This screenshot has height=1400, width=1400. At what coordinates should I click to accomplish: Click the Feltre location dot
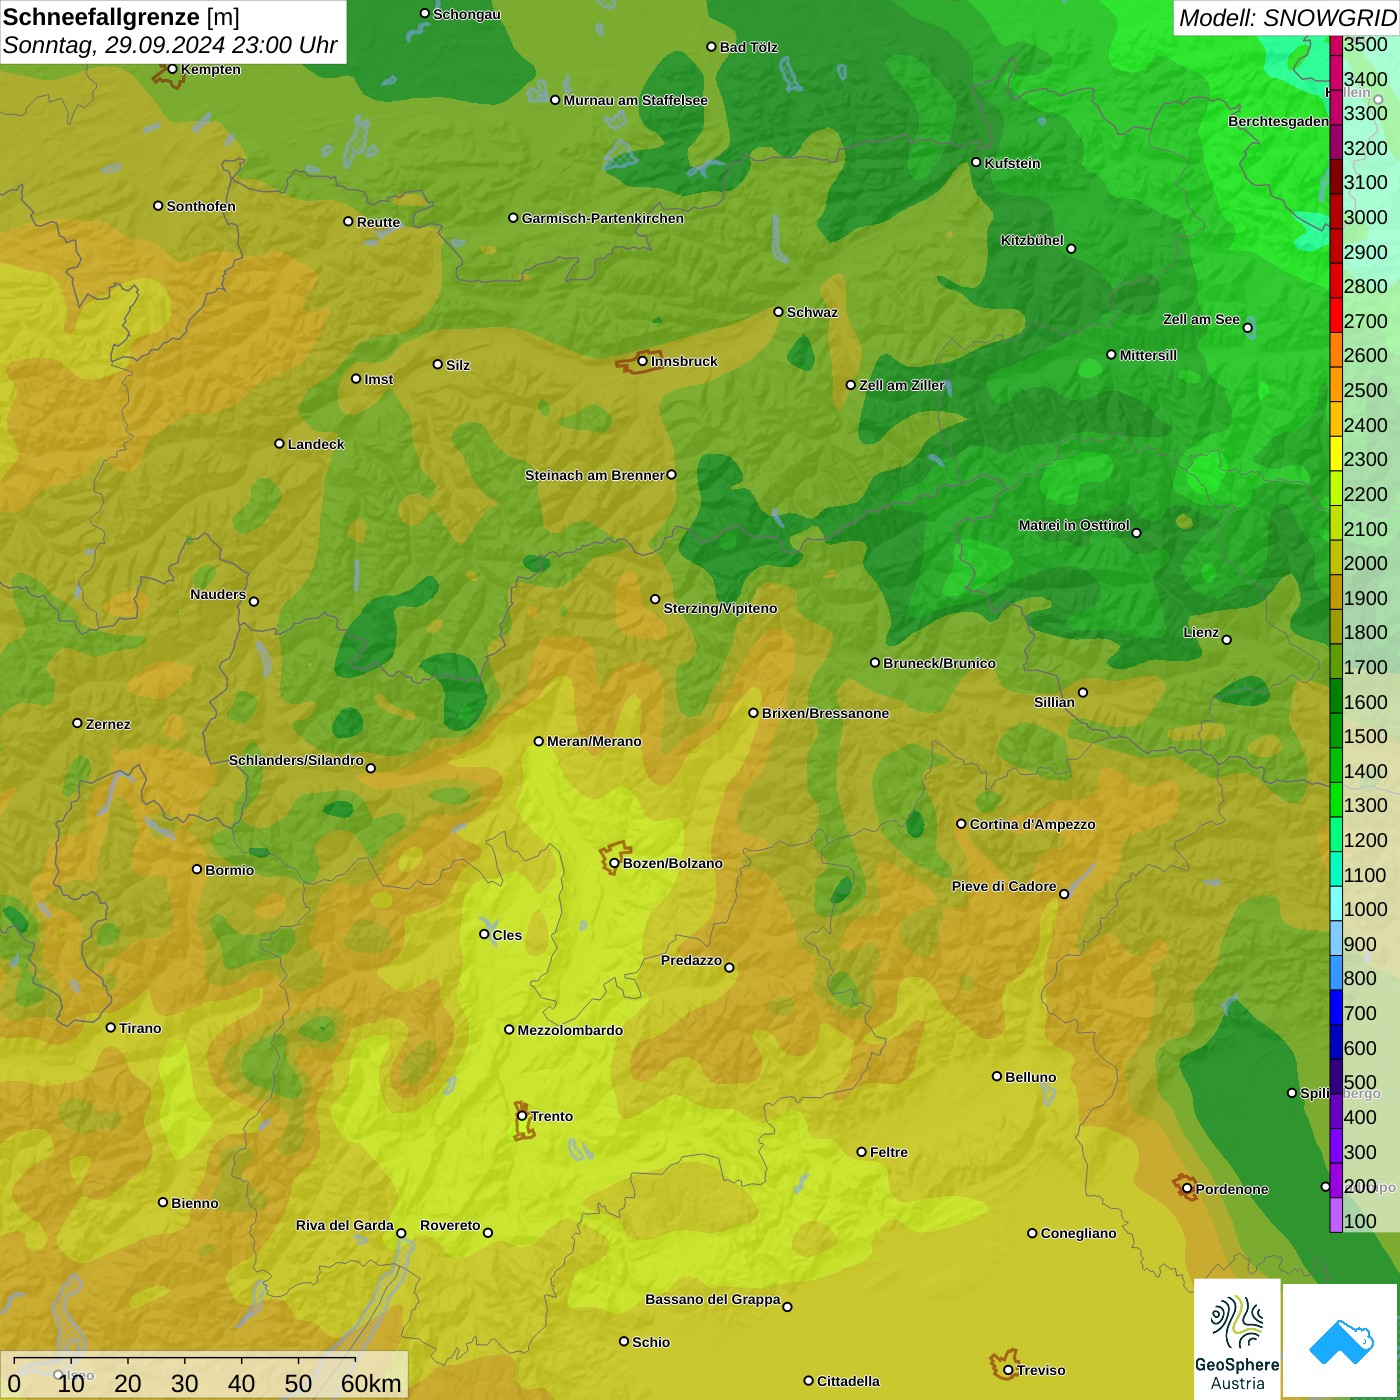point(862,1152)
